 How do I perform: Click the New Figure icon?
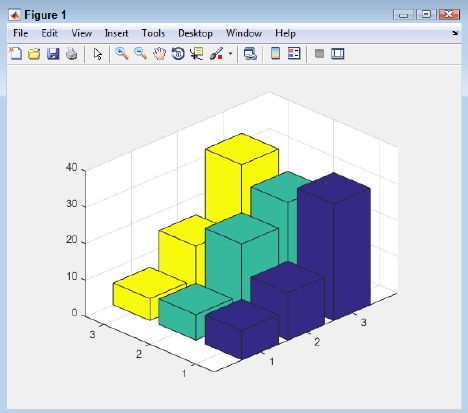coord(16,54)
